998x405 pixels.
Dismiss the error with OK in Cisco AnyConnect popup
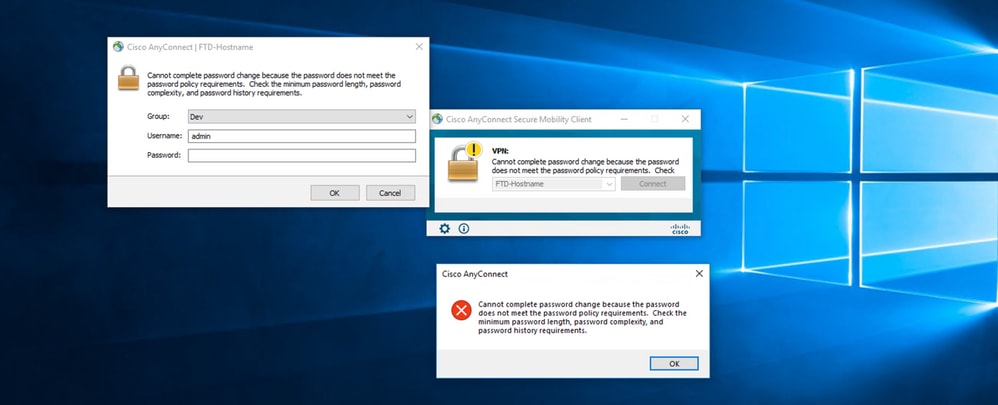(x=674, y=364)
